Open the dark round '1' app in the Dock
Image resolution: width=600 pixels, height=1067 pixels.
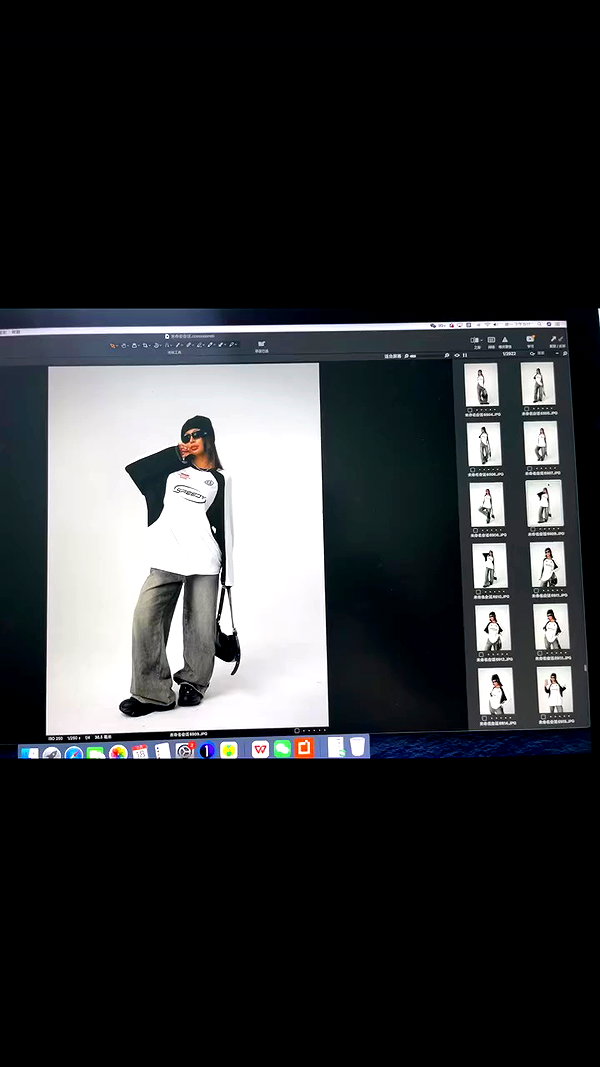pos(207,751)
